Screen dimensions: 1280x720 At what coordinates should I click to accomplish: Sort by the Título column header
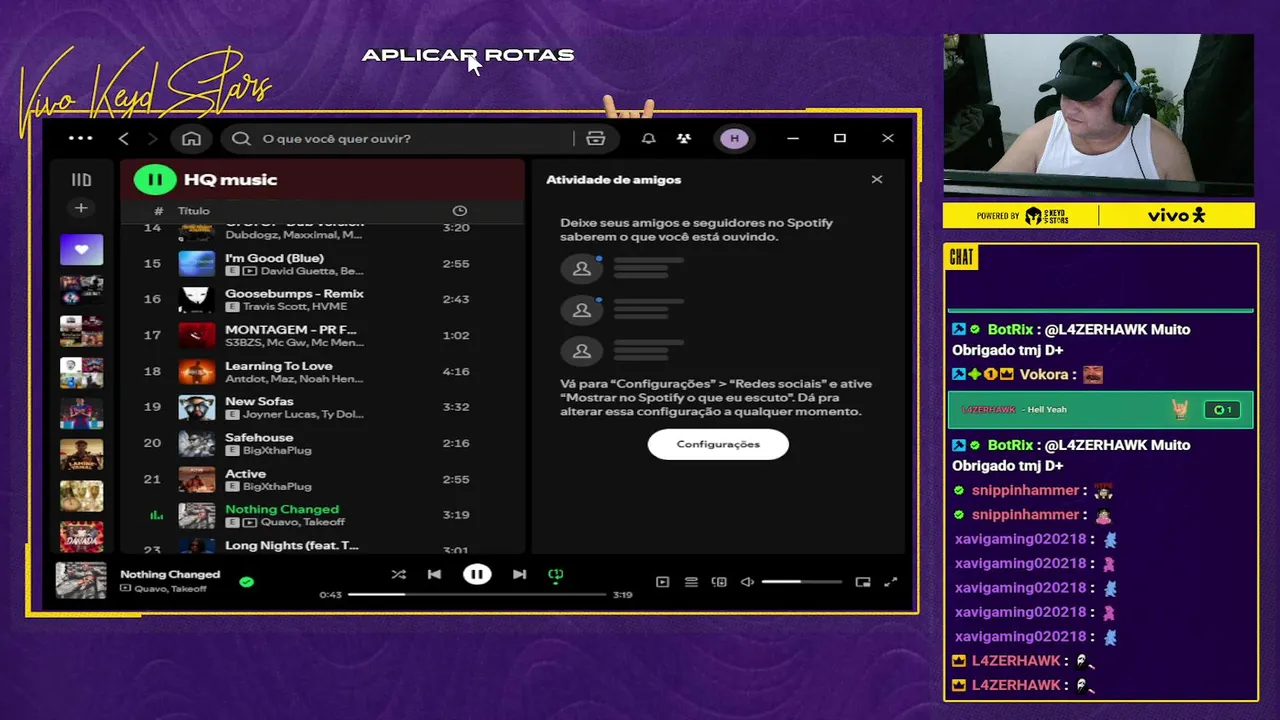coord(194,211)
